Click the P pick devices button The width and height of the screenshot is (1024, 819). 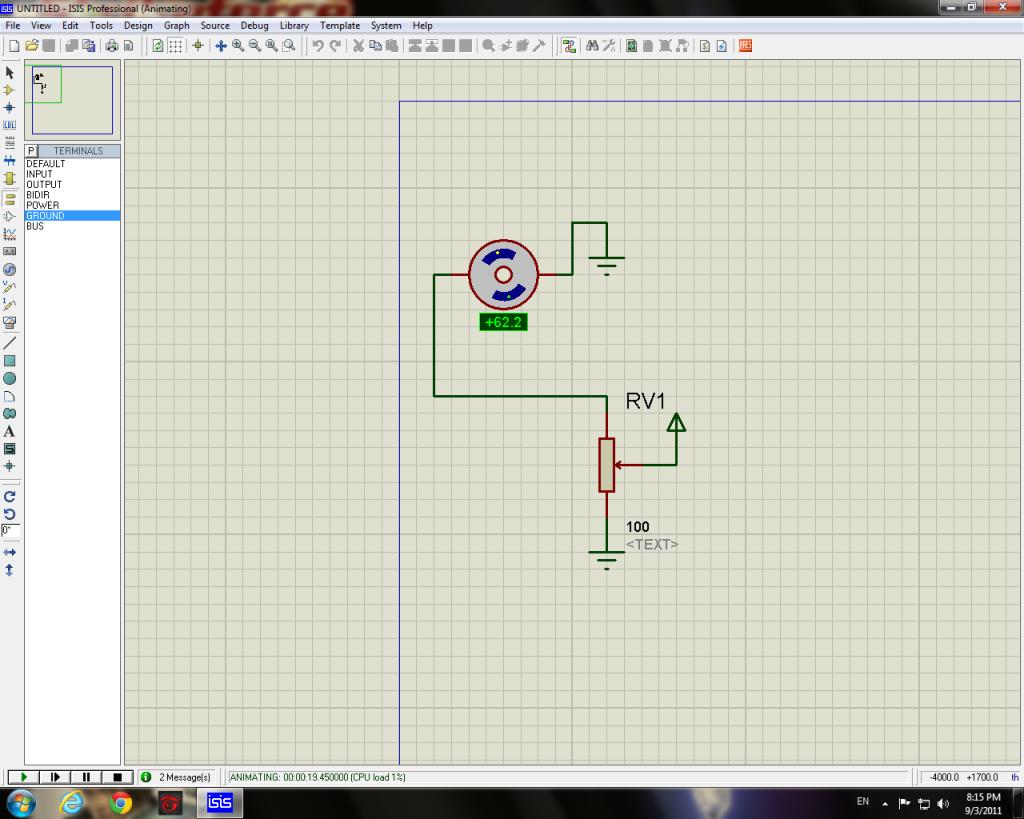tap(31, 151)
